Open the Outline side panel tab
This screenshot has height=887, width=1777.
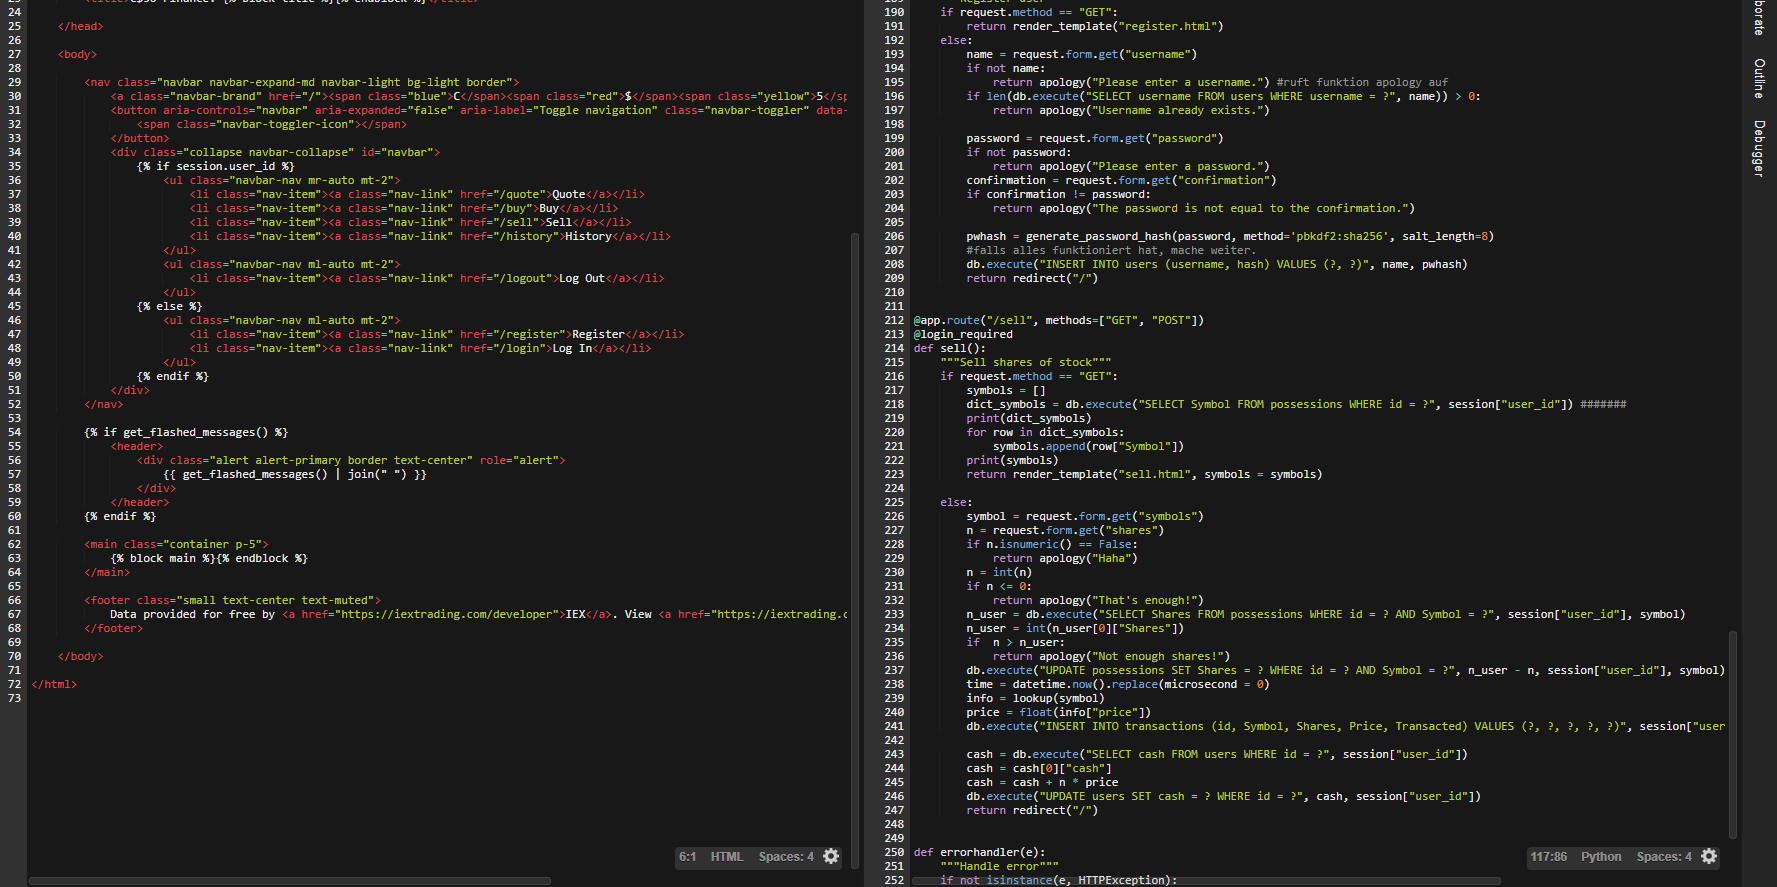point(1759,78)
